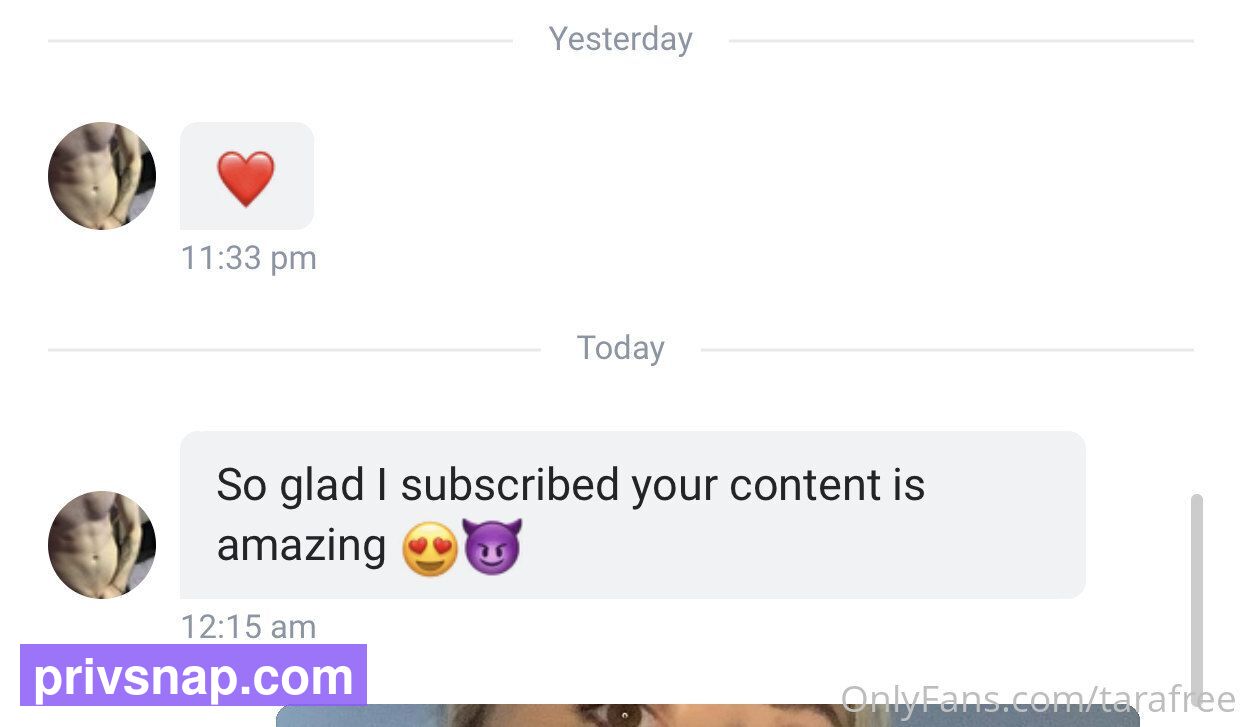Open the OnlyFans.com/tarafree link
This screenshot has height=727, width=1242.
click(x=1039, y=699)
